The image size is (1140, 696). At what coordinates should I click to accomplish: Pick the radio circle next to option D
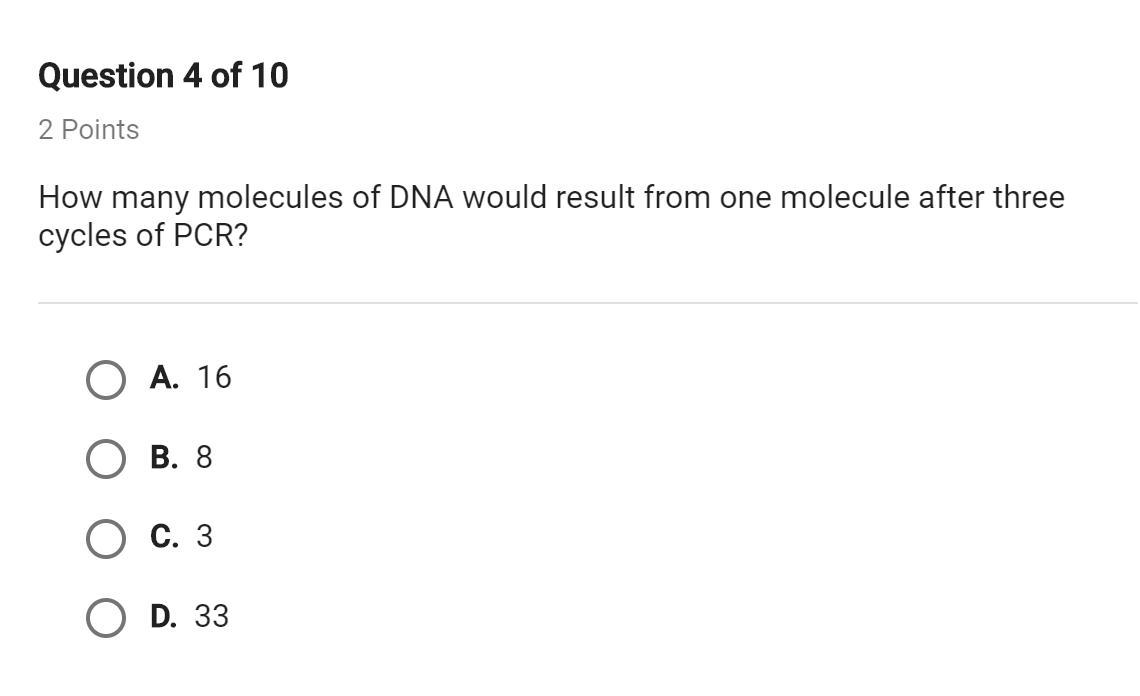(x=106, y=618)
